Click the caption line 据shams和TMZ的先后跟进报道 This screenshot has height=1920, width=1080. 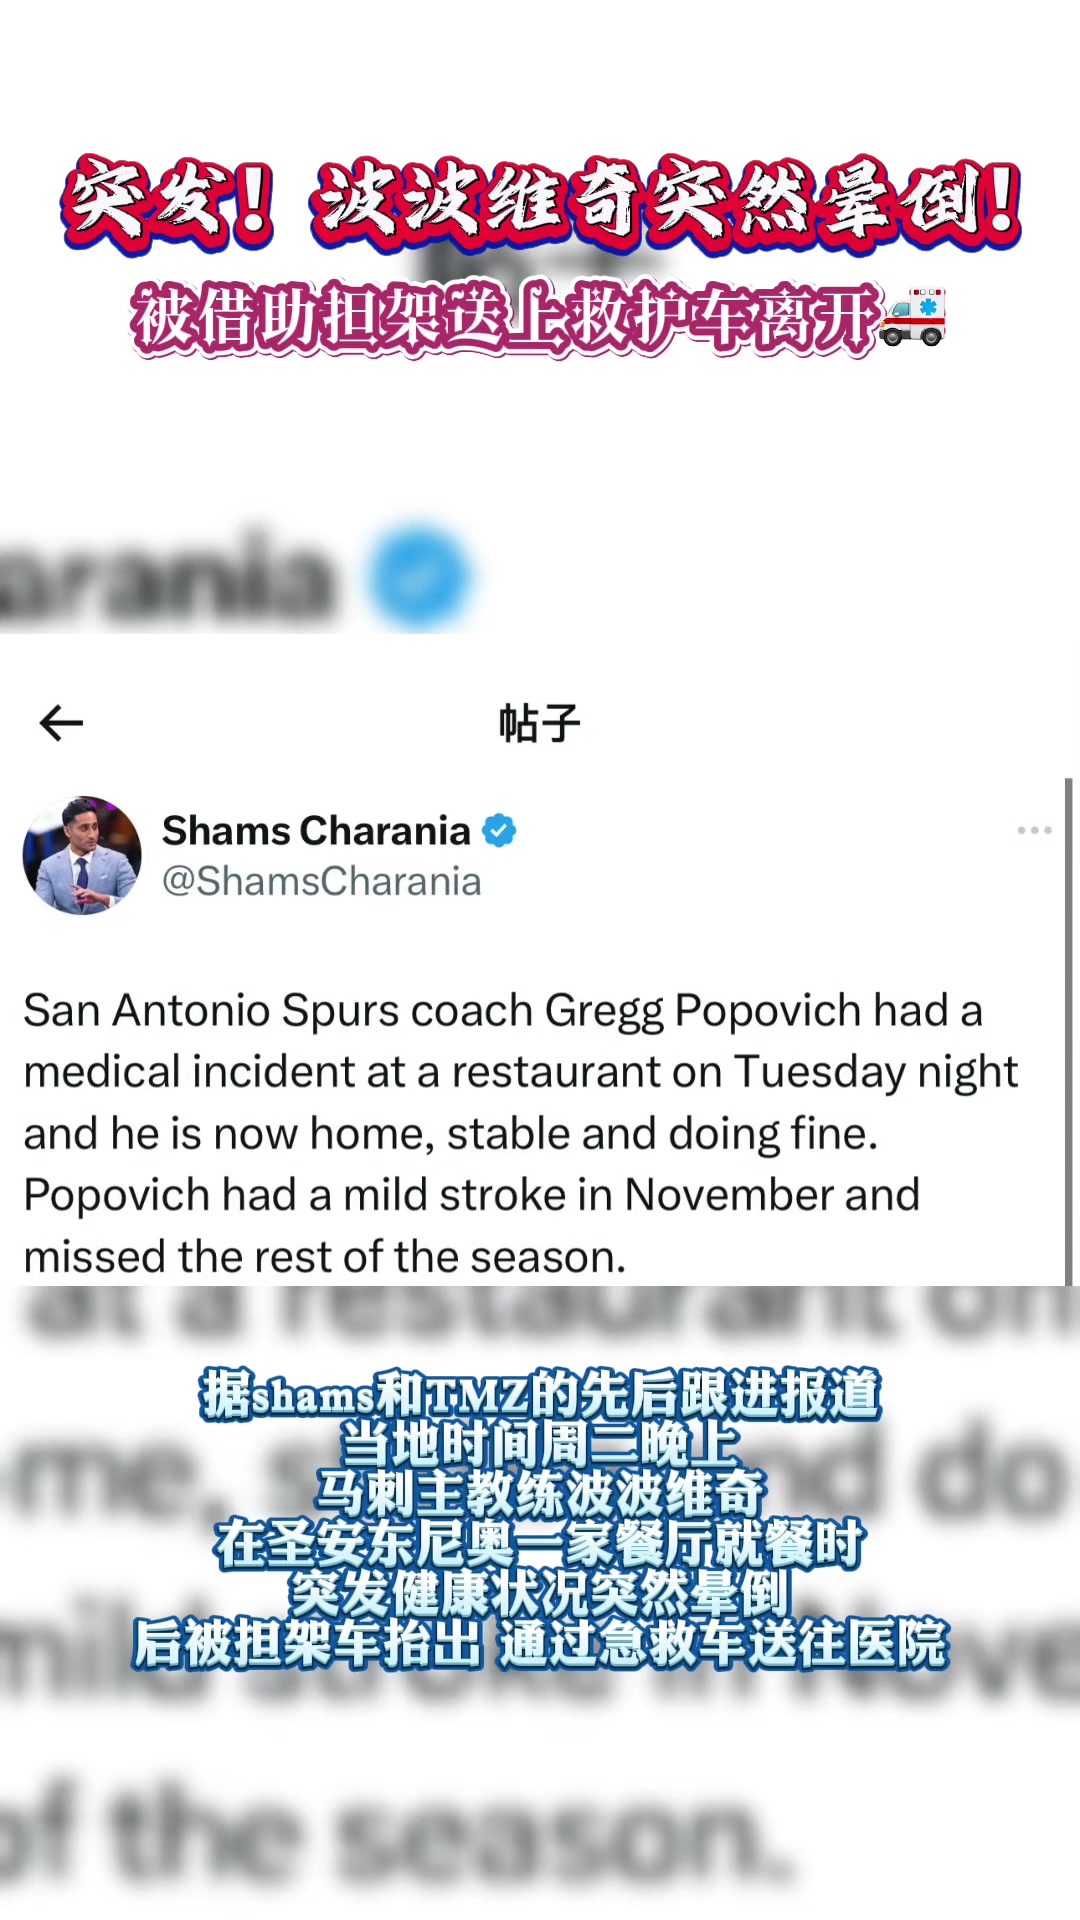pyautogui.click(x=540, y=1394)
